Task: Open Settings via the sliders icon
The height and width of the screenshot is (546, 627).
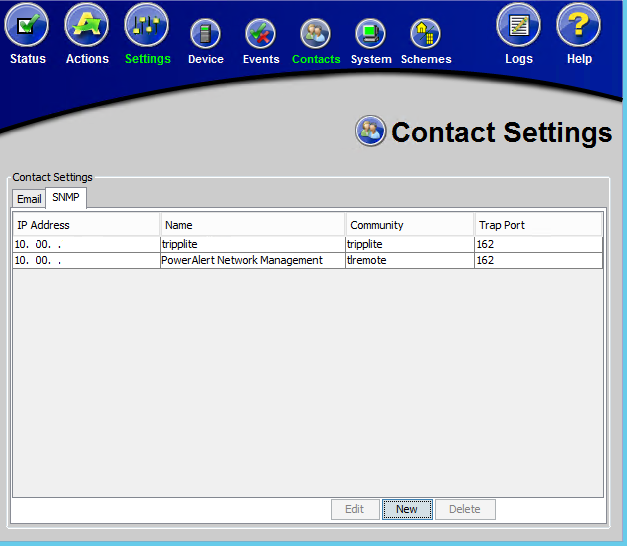Action: 147,25
